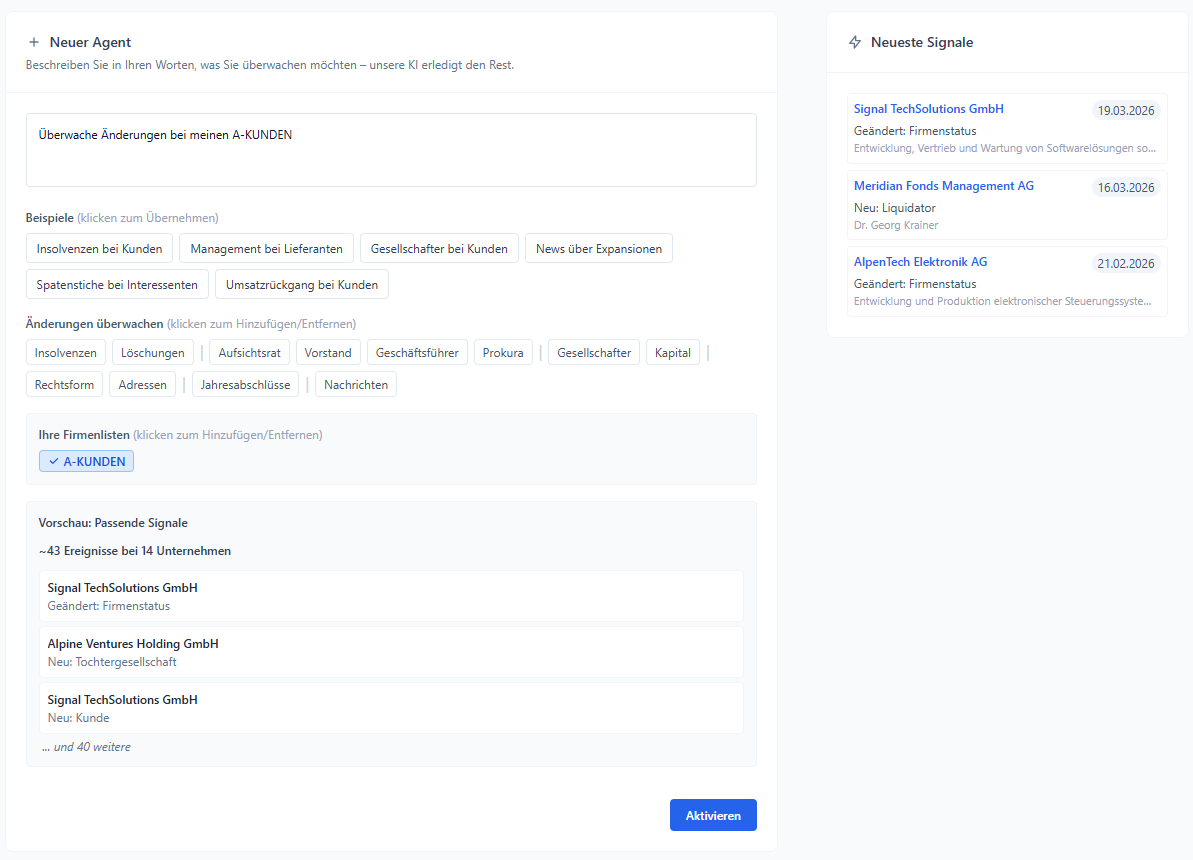The width and height of the screenshot is (1193, 860).
Task: Apply the "Umsatzrückgang bei Kunden" example
Action: (x=301, y=284)
